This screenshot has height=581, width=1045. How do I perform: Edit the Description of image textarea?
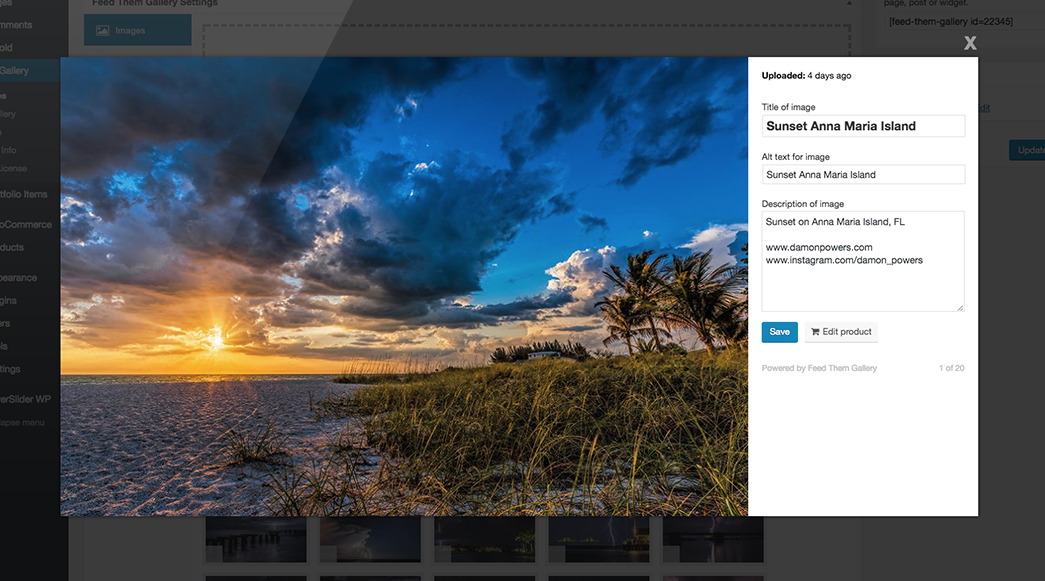tap(863, 261)
